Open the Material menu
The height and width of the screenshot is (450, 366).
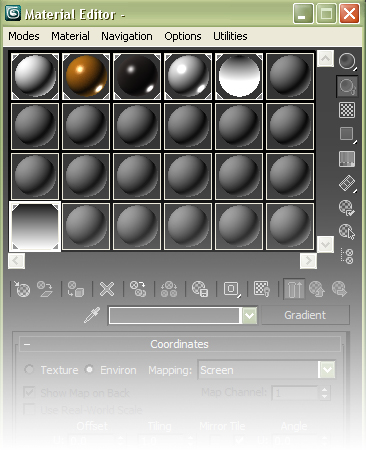[70, 36]
